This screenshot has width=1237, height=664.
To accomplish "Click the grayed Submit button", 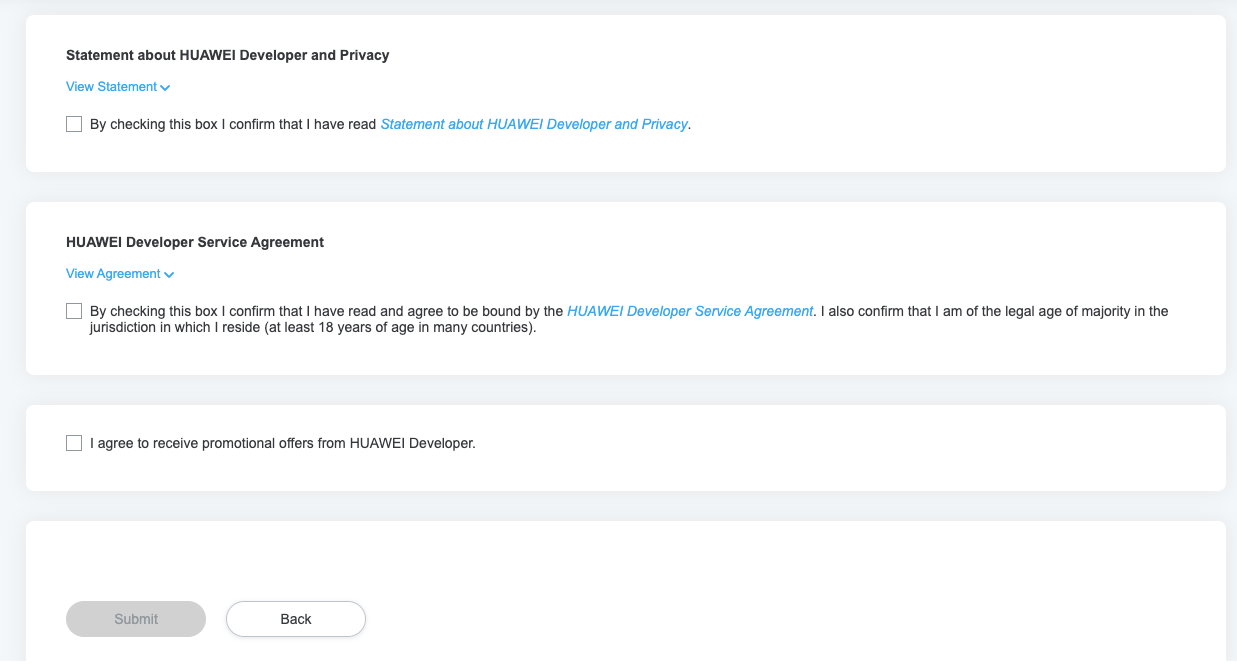I will coord(136,619).
